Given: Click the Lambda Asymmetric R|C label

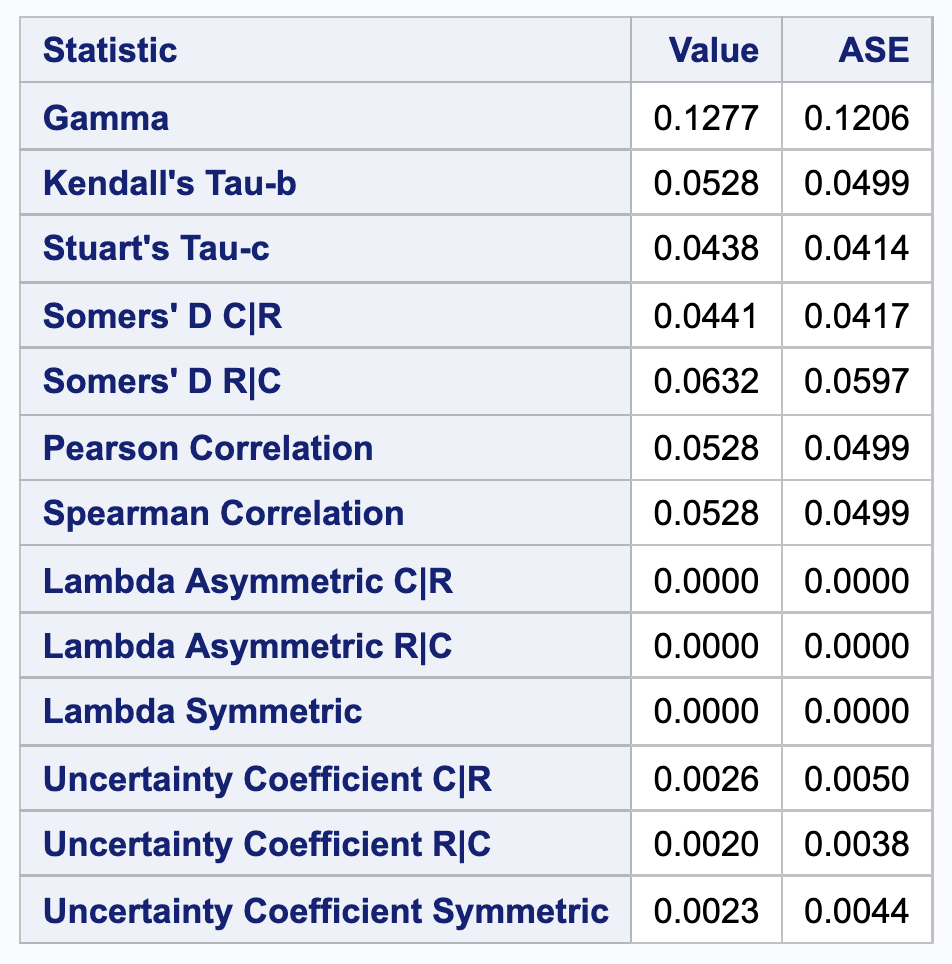Looking at the screenshot, I should click(x=247, y=646).
